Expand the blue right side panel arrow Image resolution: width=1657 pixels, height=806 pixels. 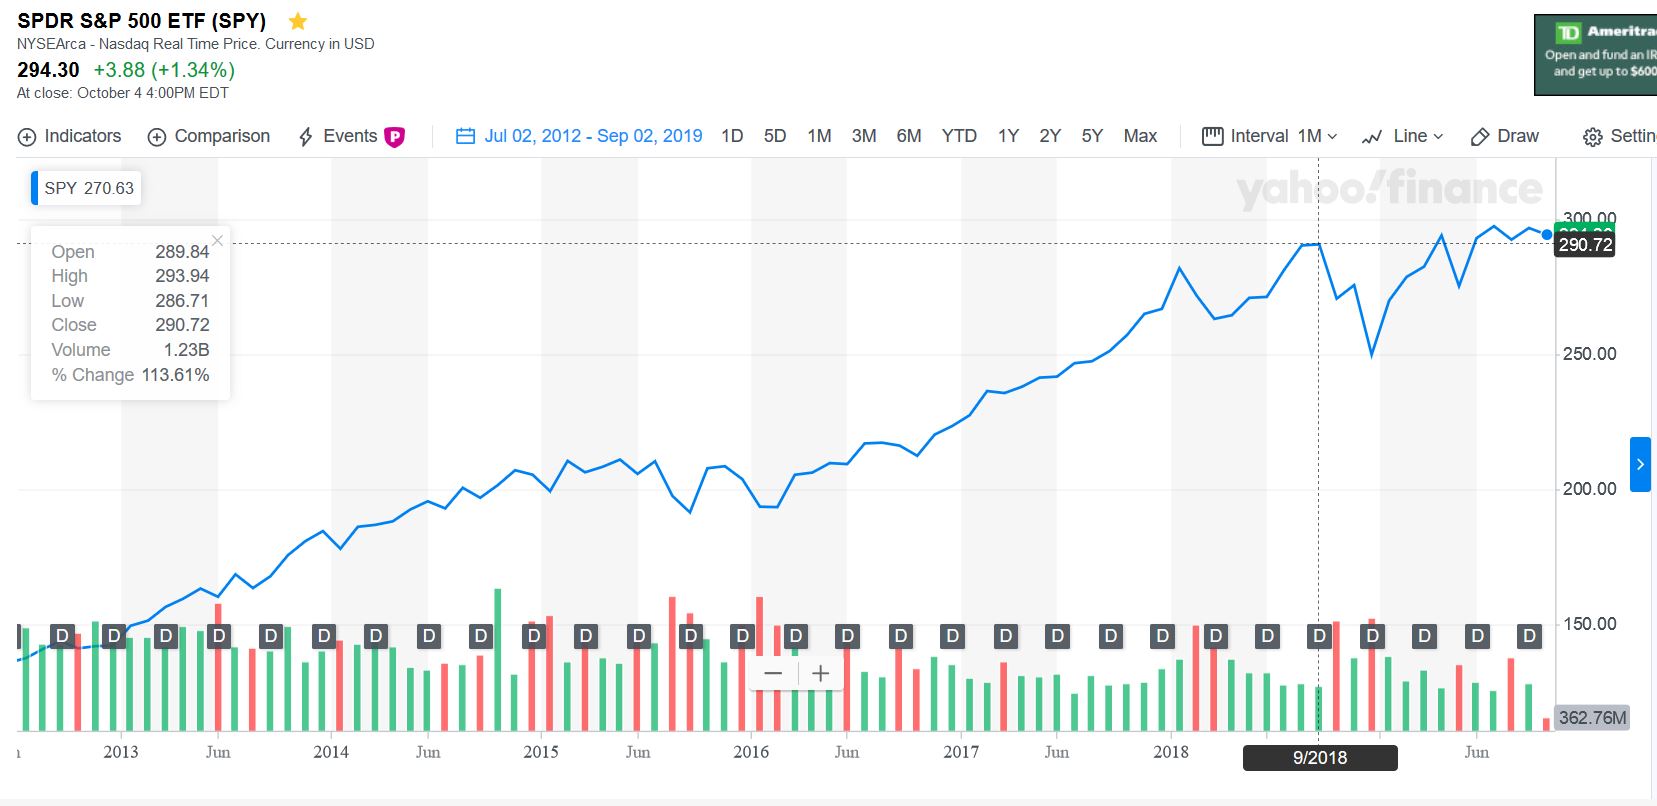1640,464
